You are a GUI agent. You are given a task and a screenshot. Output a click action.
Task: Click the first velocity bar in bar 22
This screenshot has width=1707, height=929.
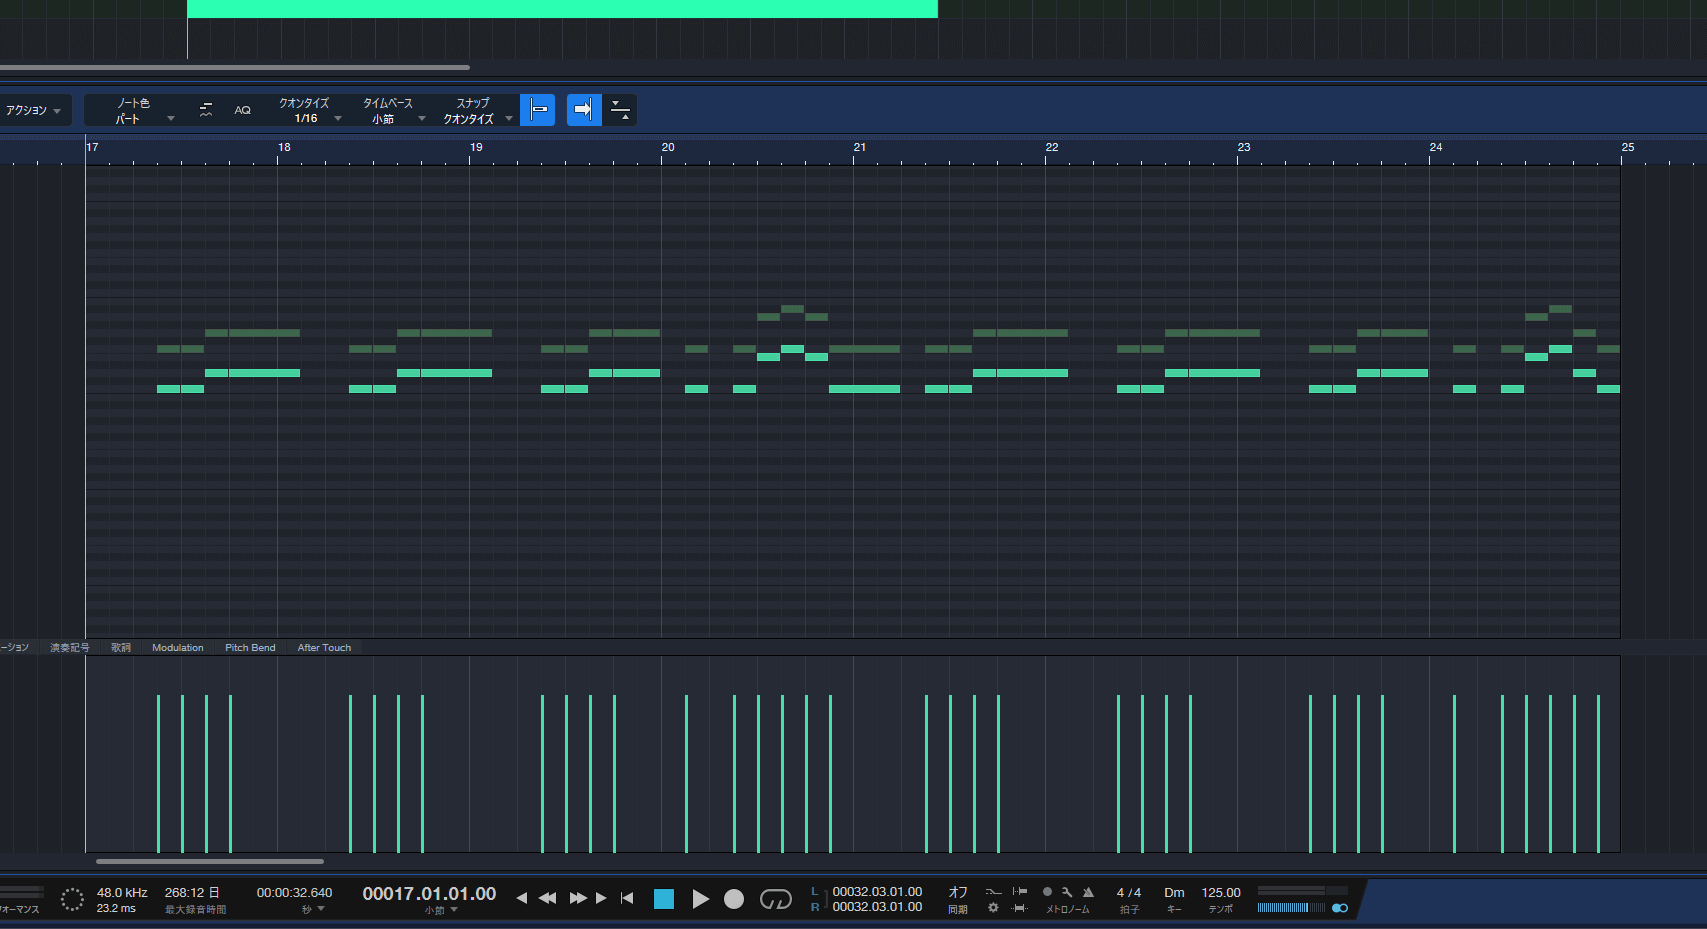click(1118, 774)
